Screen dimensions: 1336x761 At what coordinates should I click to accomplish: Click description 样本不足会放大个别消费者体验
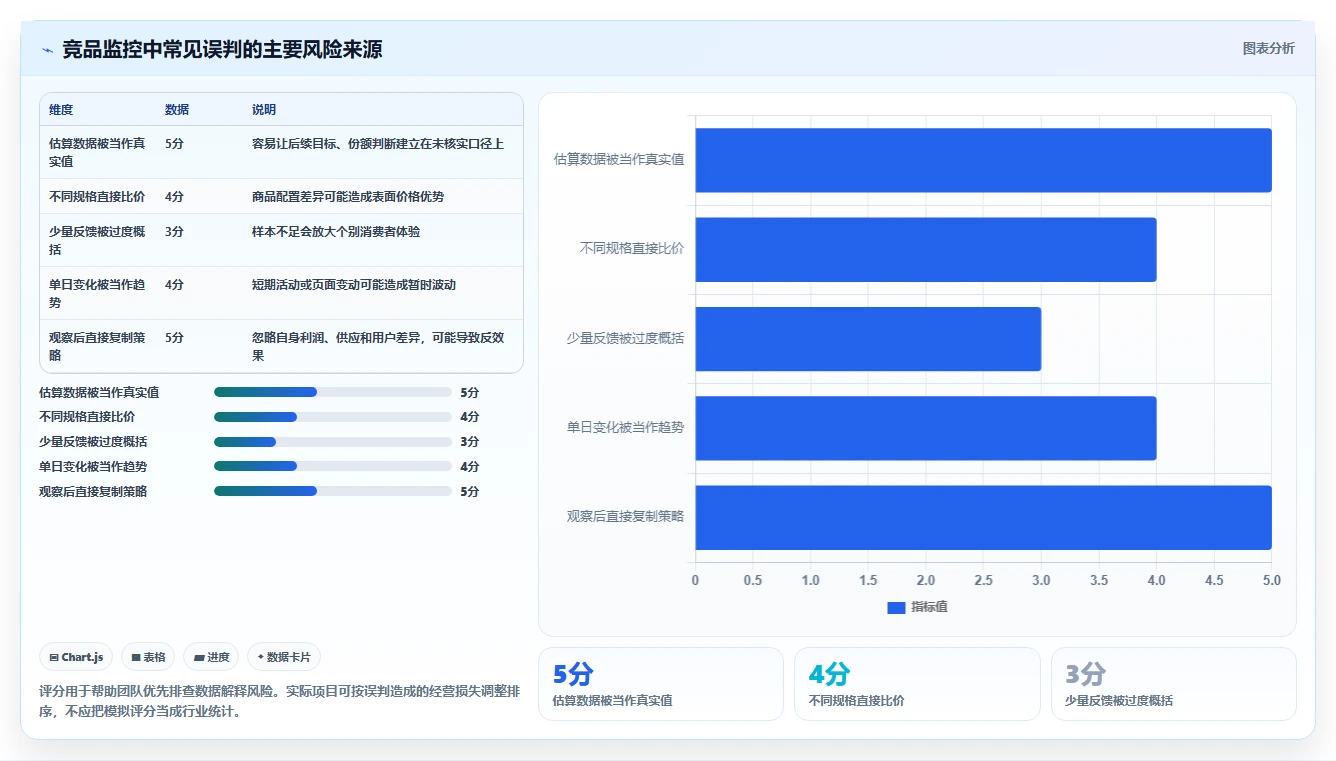(336, 231)
